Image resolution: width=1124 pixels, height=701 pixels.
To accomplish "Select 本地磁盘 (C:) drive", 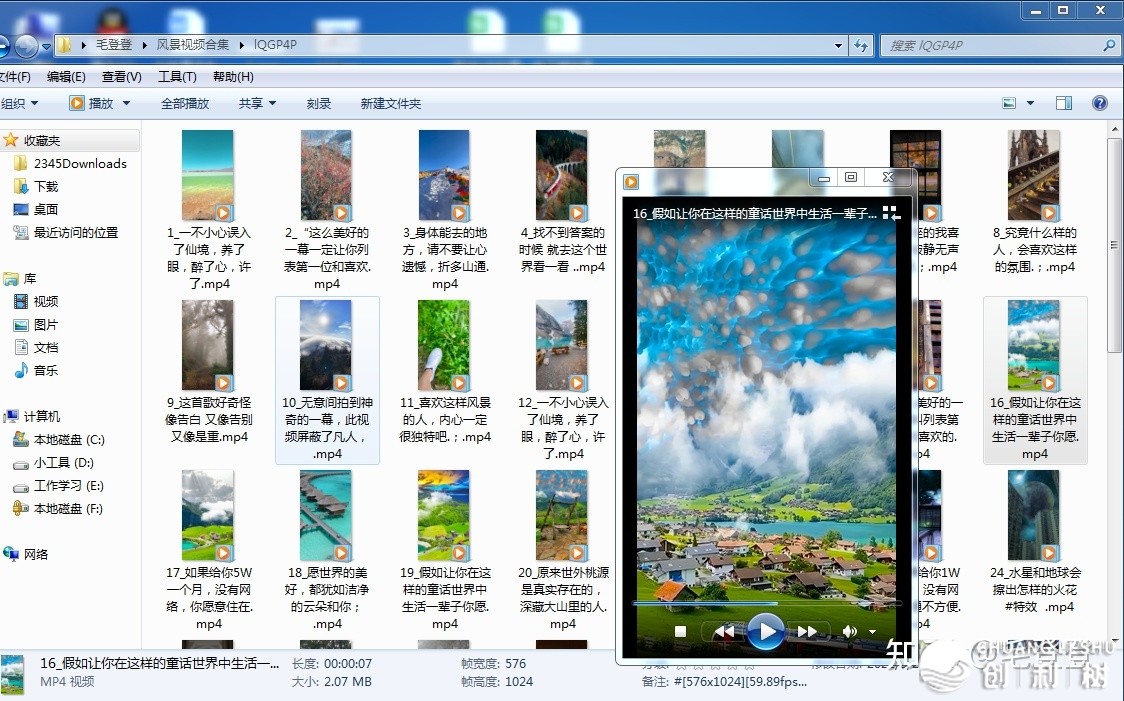I will (68, 439).
